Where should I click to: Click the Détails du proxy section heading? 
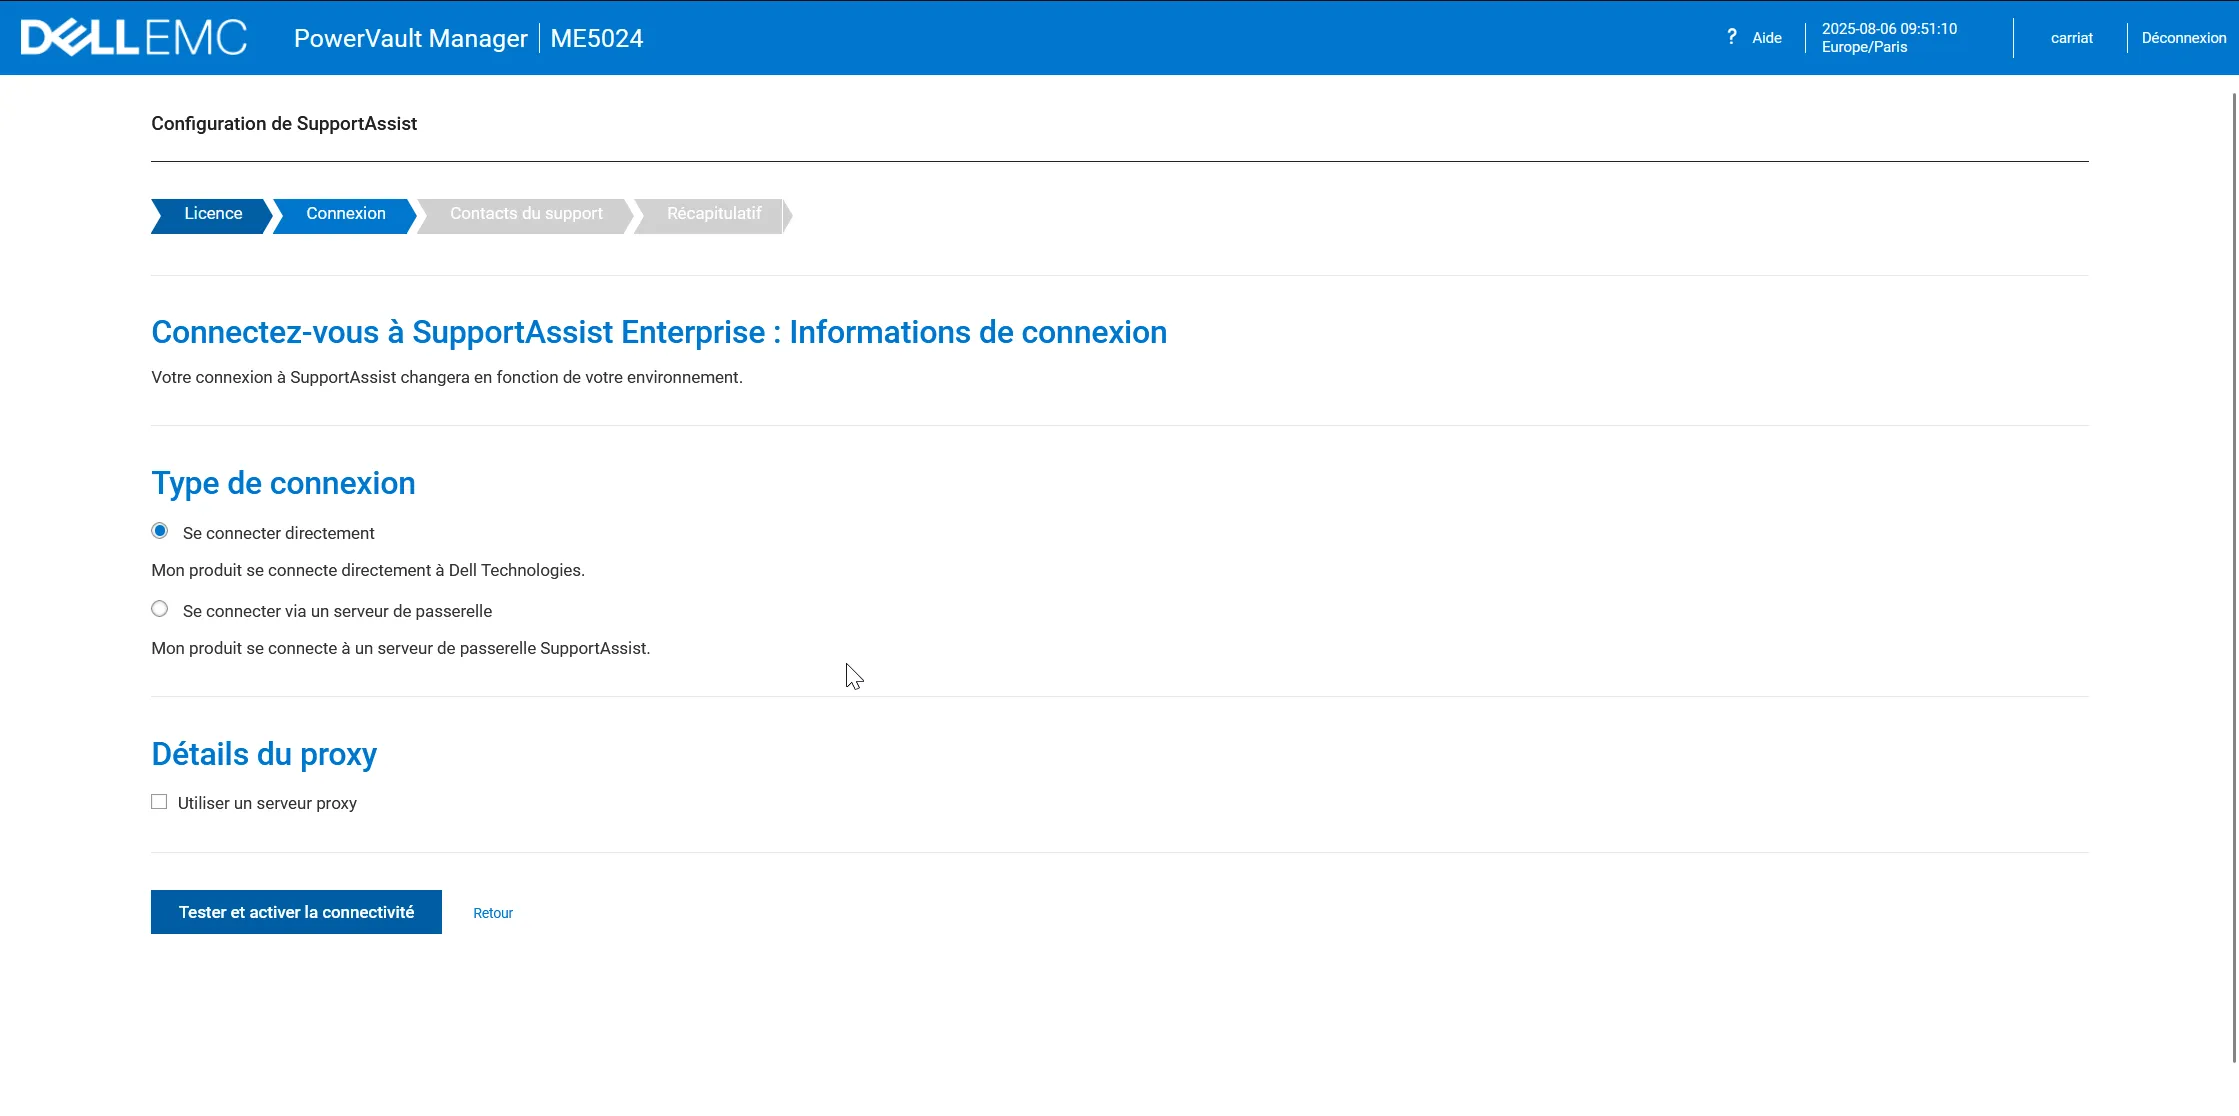pyautogui.click(x=264, y=754)
